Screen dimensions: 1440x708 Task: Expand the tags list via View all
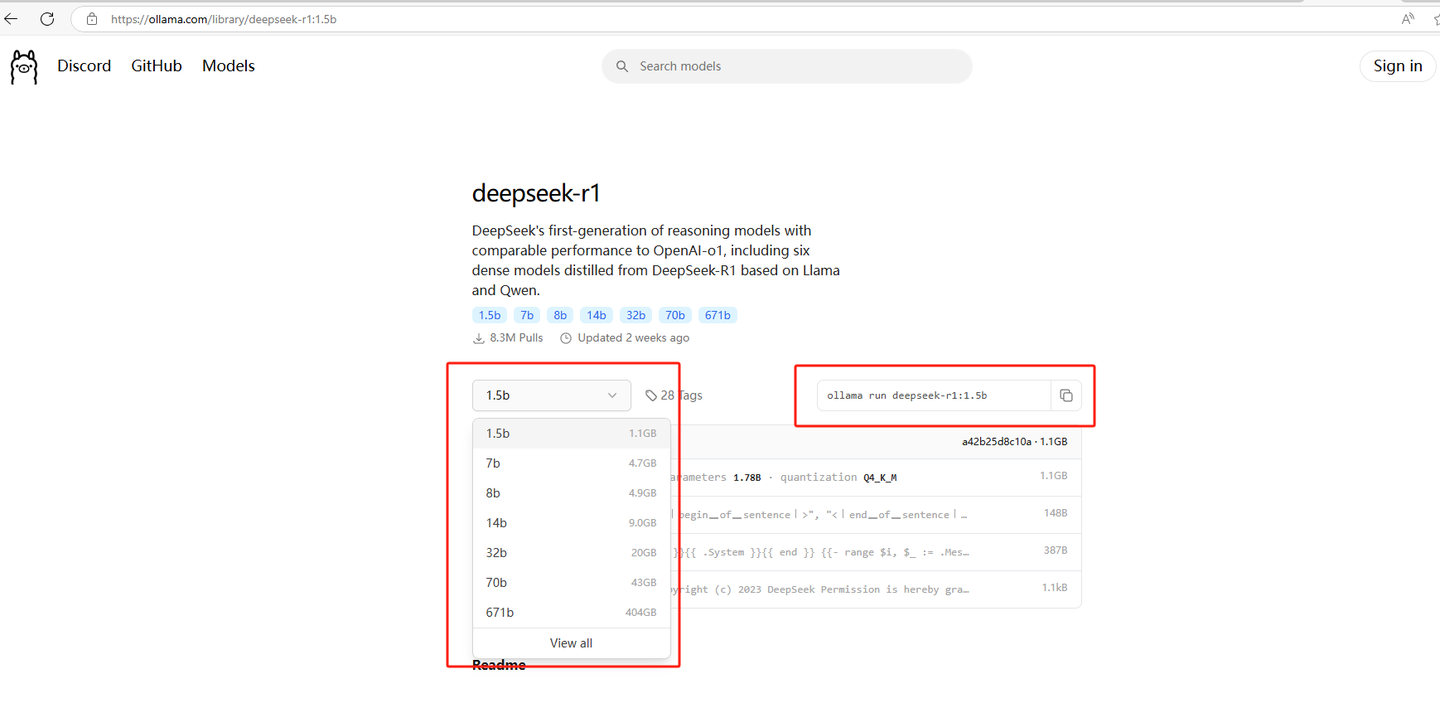point(570,643)
